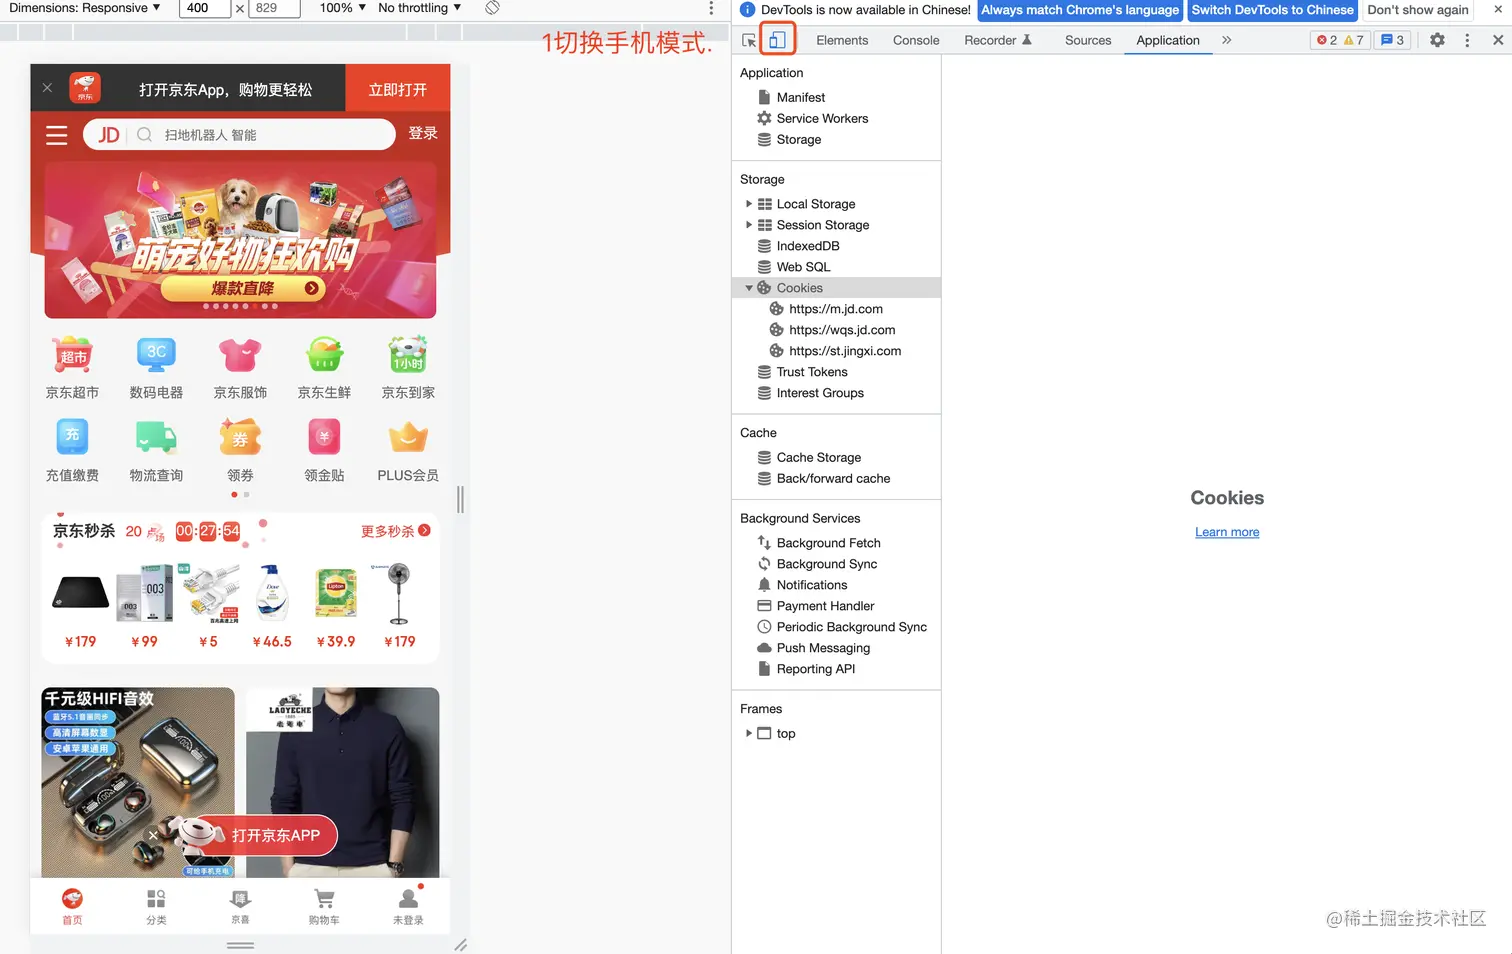Activate the inspect element picker icon

[749, 41]
